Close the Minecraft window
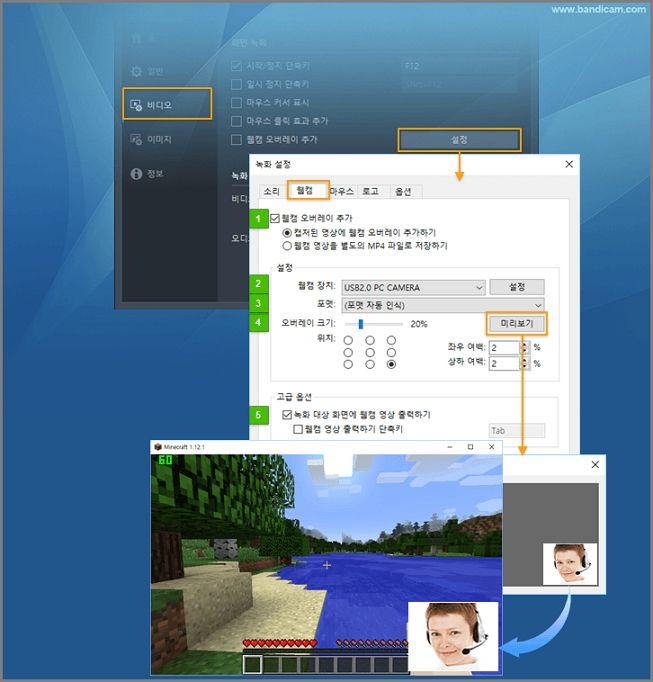Viewport: 653px width, 682px height. pos(492,447)
